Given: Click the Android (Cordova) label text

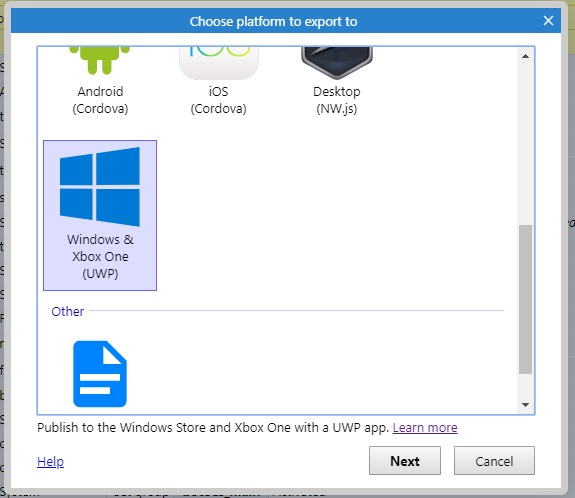Looking at the screenshot, I should click(100, 100).
